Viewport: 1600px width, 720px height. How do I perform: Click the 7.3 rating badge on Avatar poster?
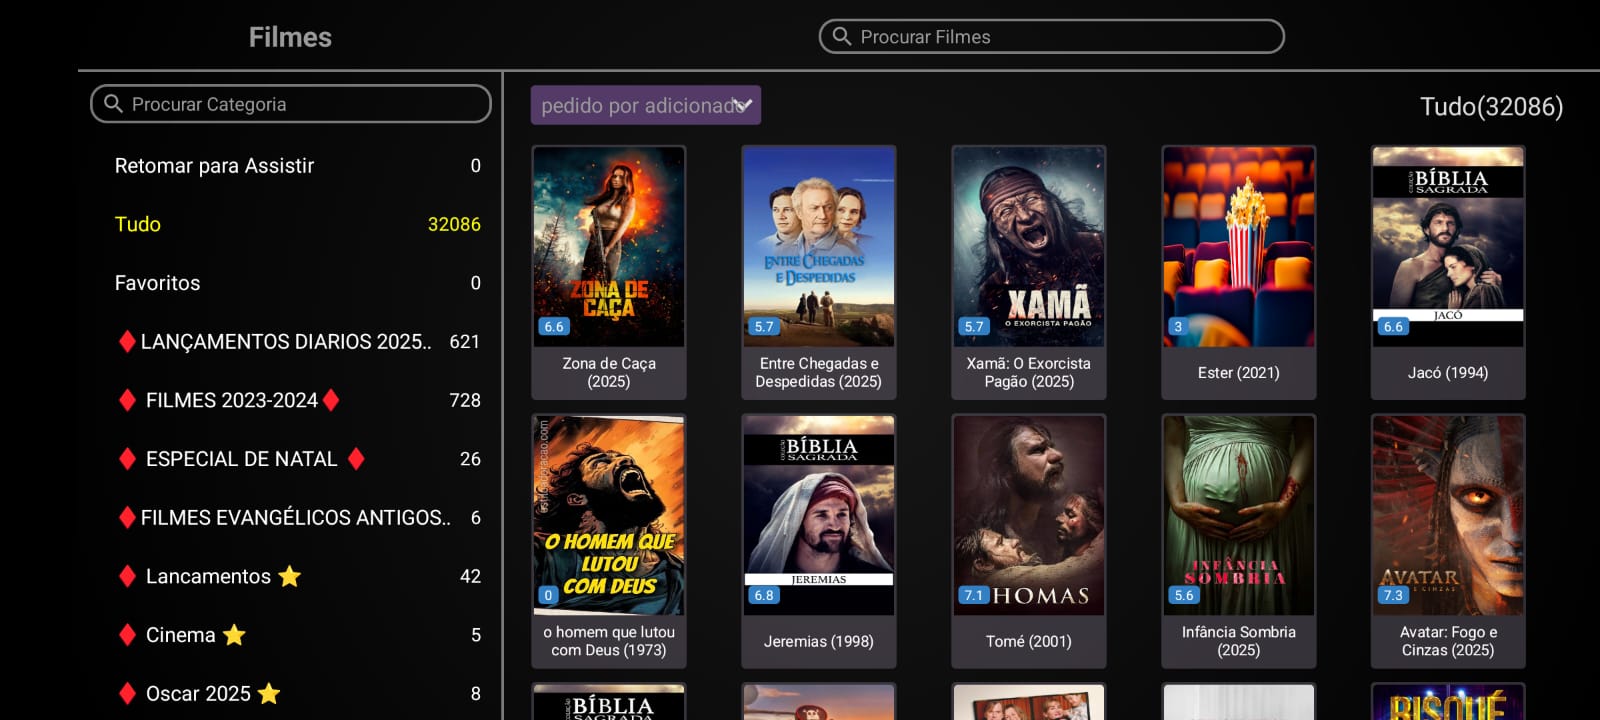(x=1393, y=595)
